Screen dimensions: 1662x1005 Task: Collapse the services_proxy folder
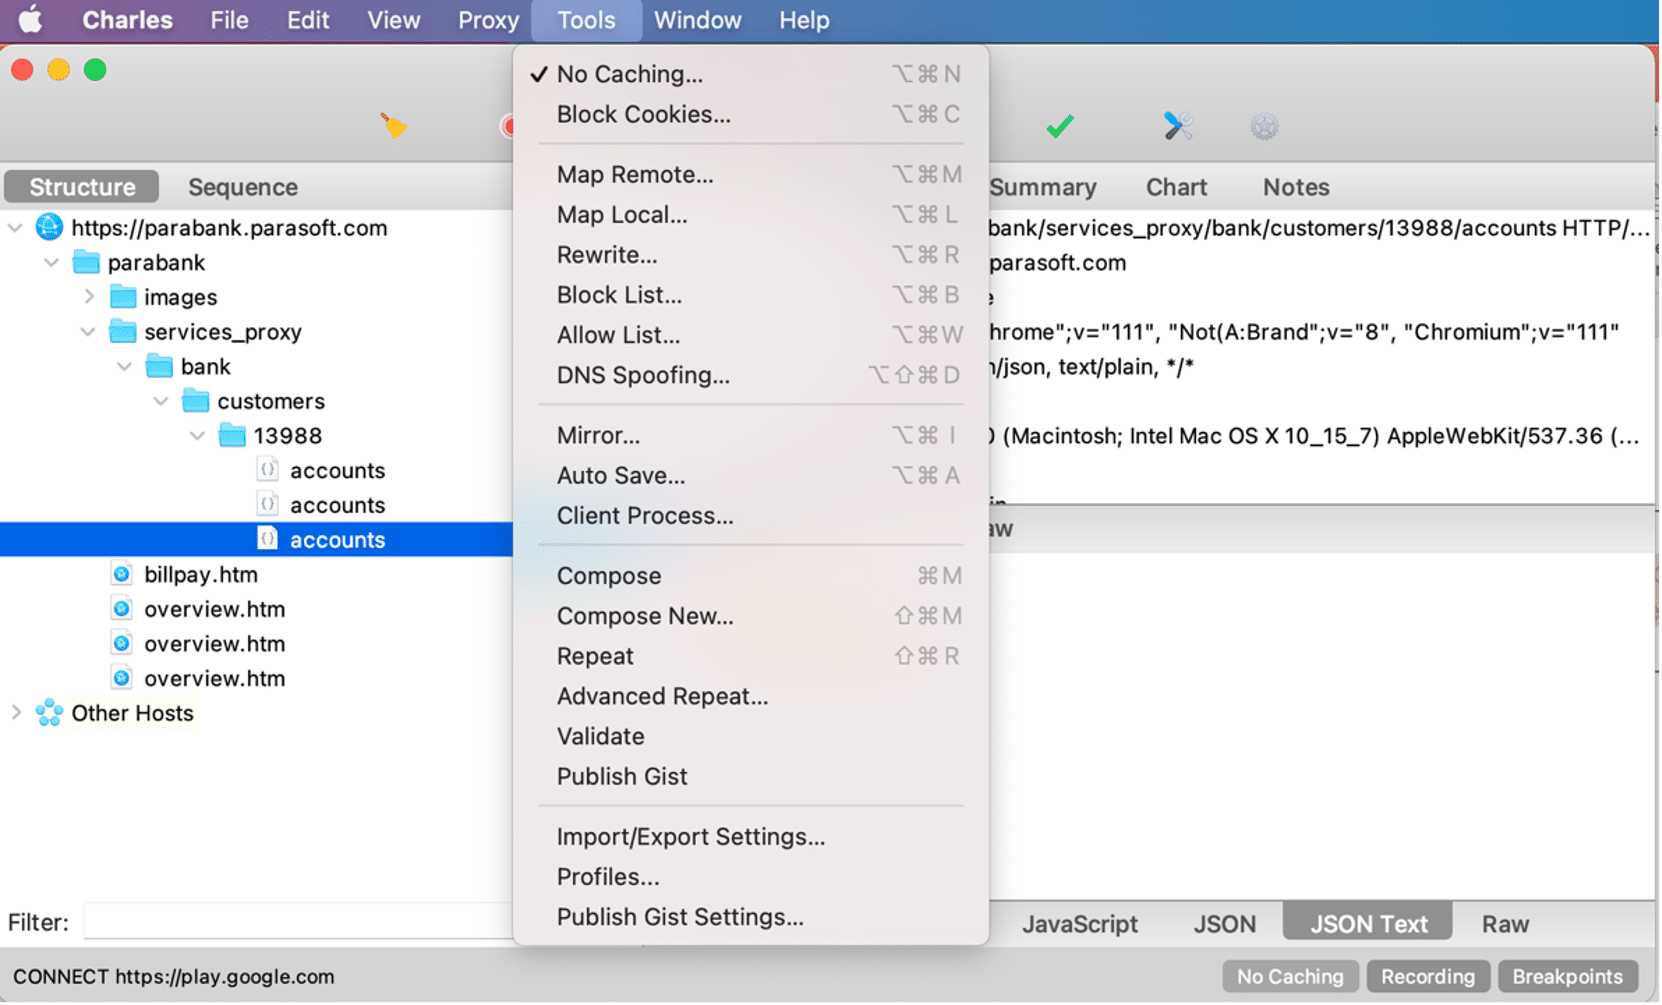88,332
